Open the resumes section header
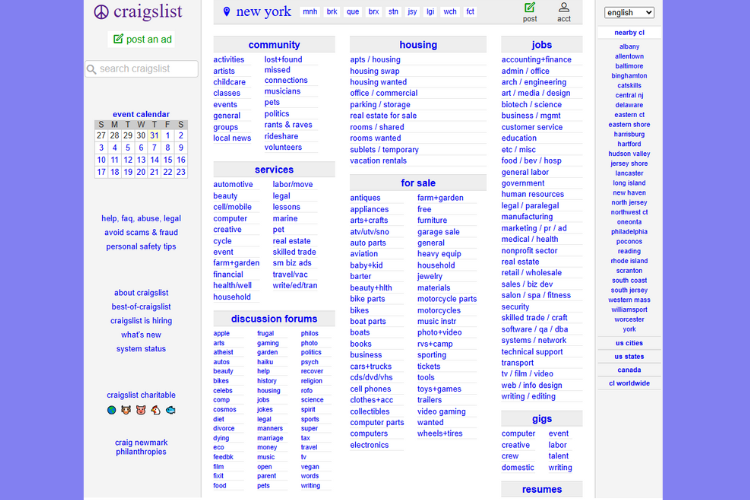This screenshot has width=750, height=500. (x=541, y=489)
